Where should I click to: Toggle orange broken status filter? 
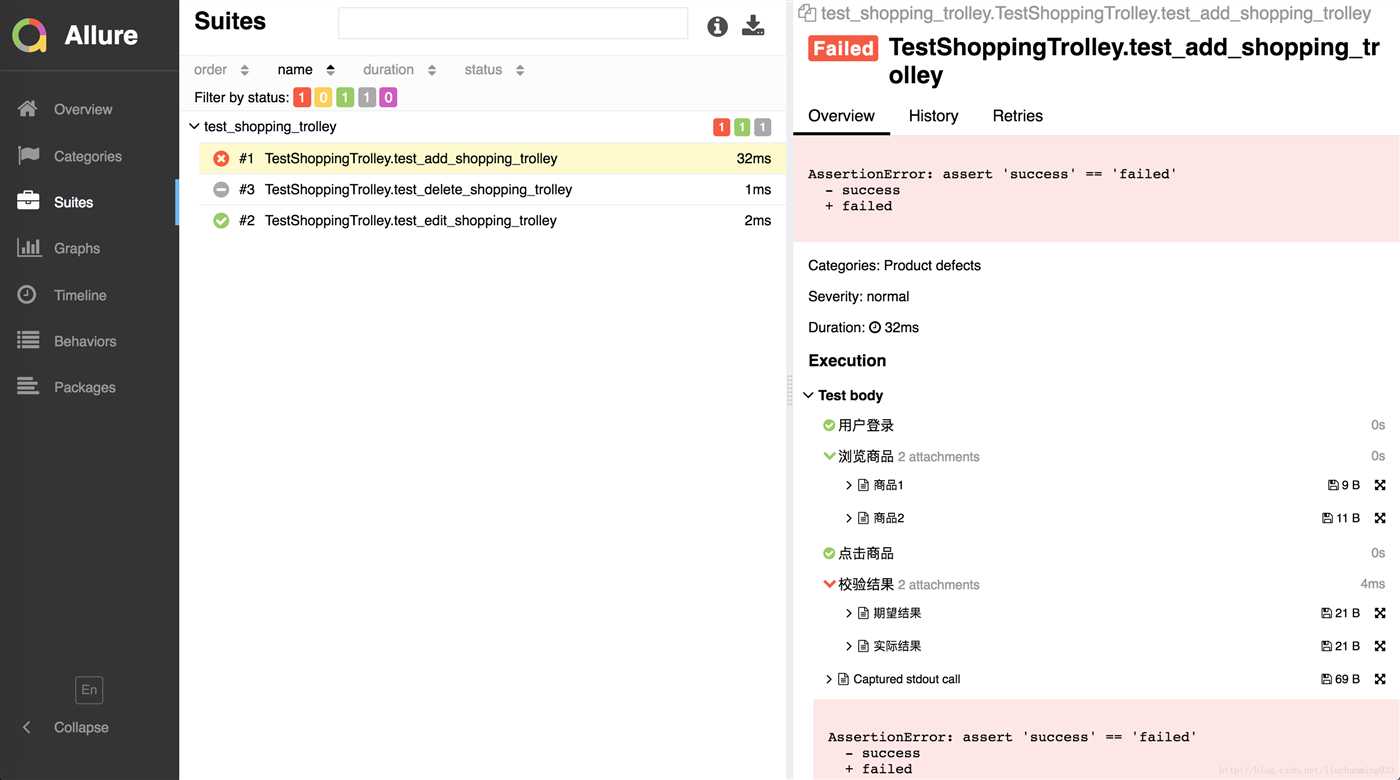[x=323, y=97]
